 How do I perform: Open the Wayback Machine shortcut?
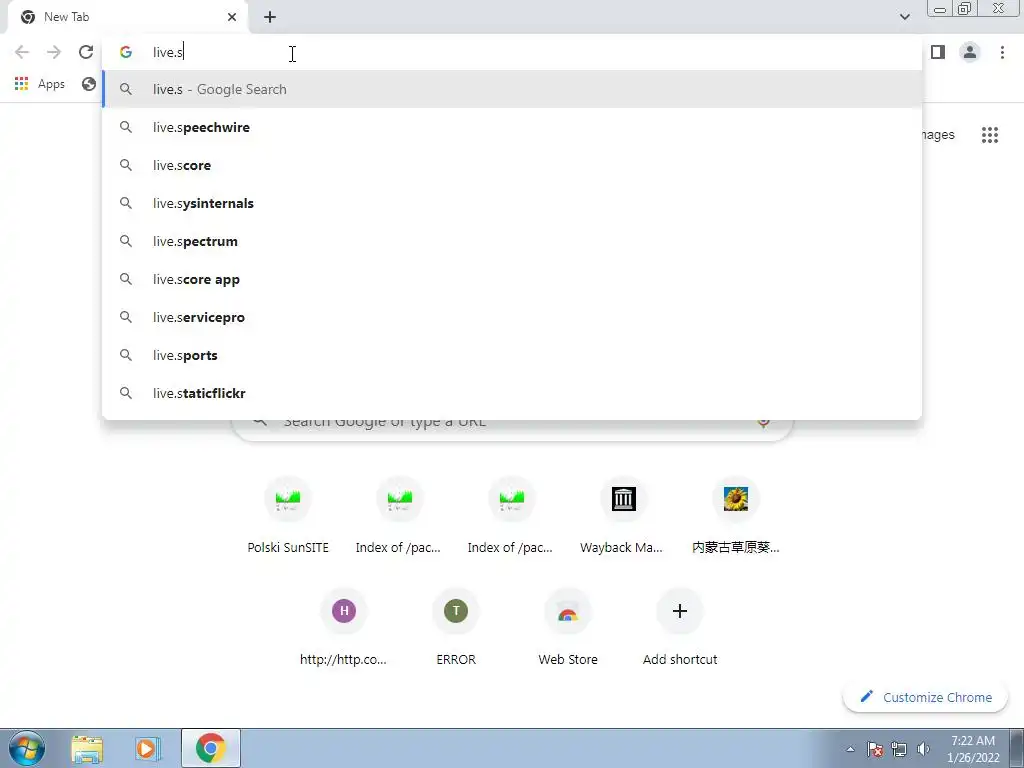[x=624, y=516]
